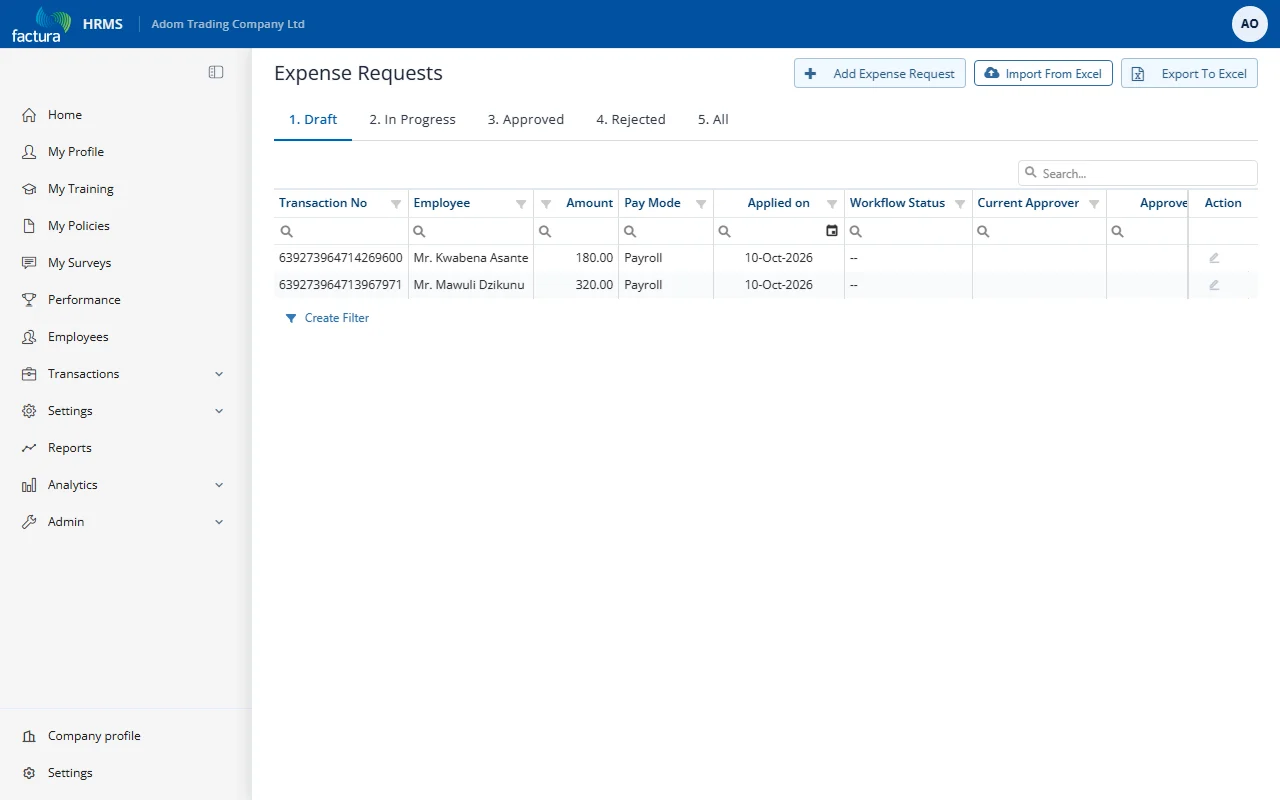This screenshot has width=1280, height=800.
Task: Click the Performance trophy icon
Action: (x=29, y=300)
